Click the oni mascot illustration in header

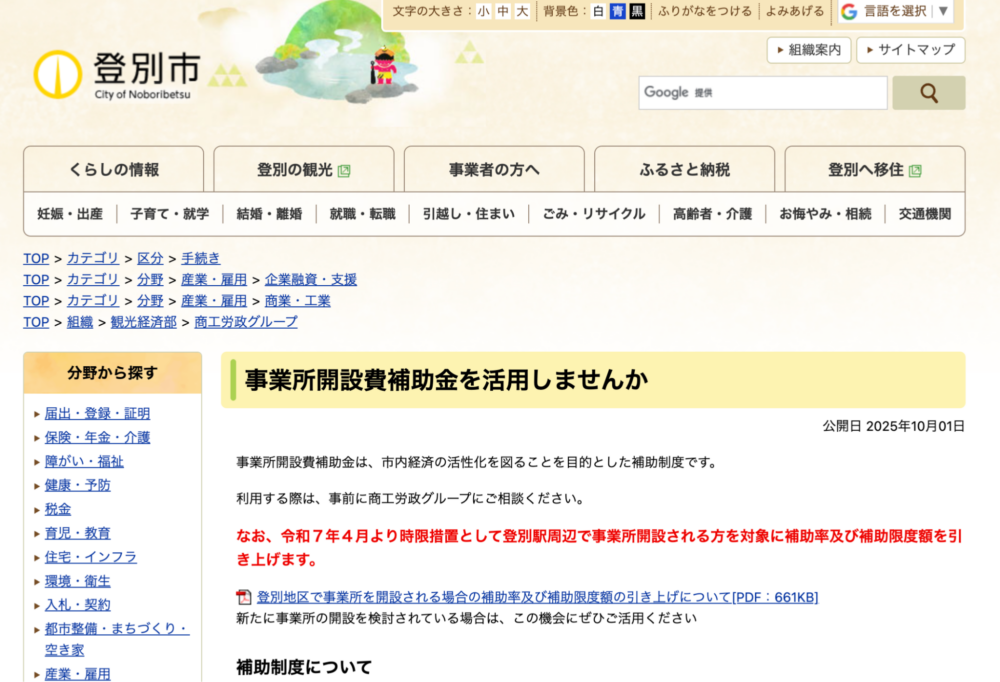[x=384, y=66]
